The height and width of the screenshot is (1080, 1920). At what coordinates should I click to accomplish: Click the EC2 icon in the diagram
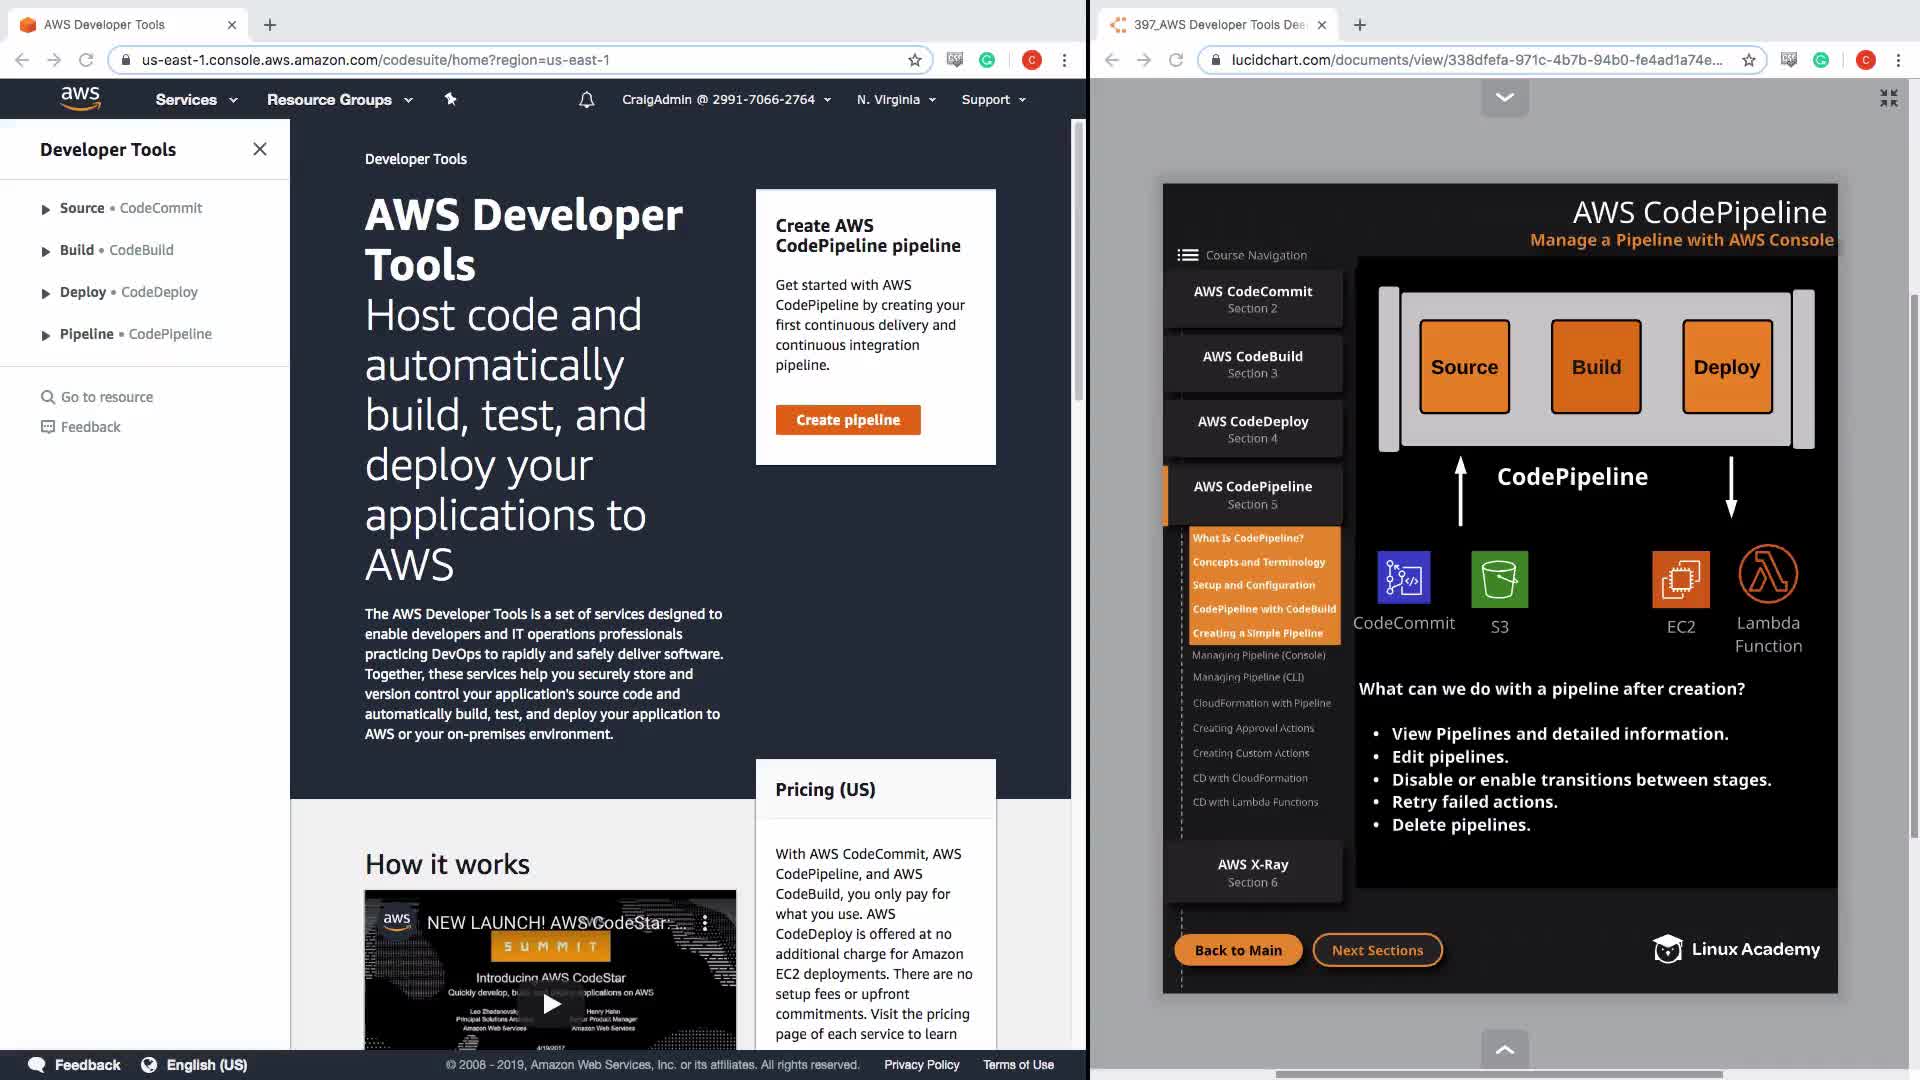1681,579
